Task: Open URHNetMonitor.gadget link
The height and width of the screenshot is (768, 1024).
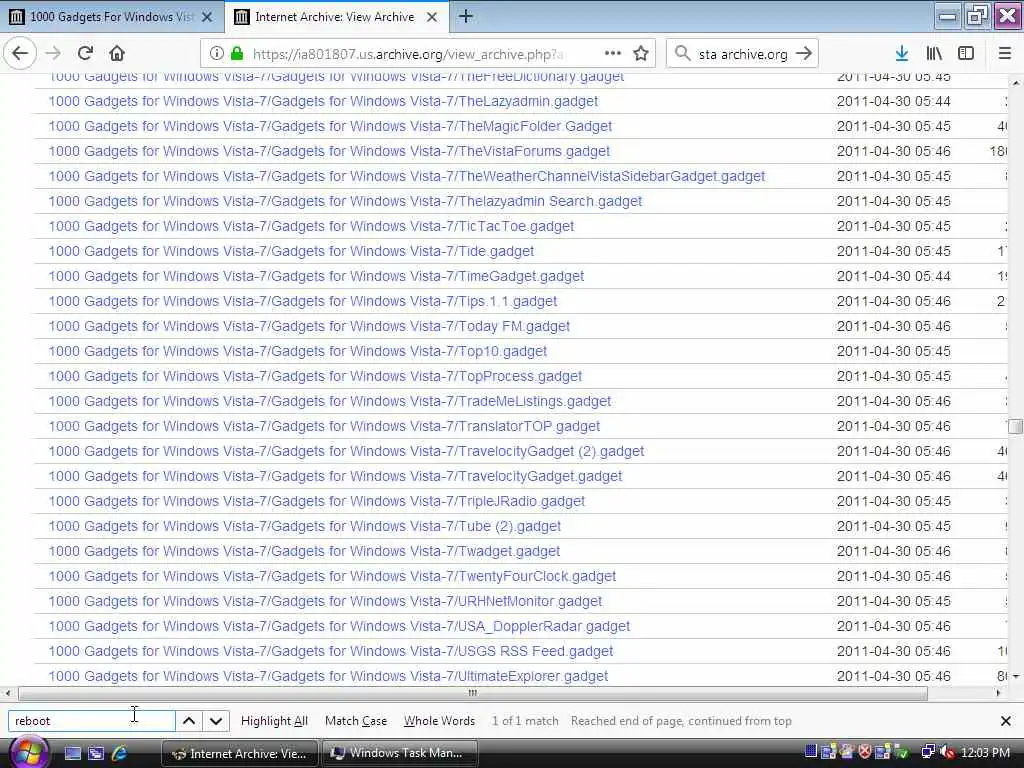Action: (x=325, y=601)
